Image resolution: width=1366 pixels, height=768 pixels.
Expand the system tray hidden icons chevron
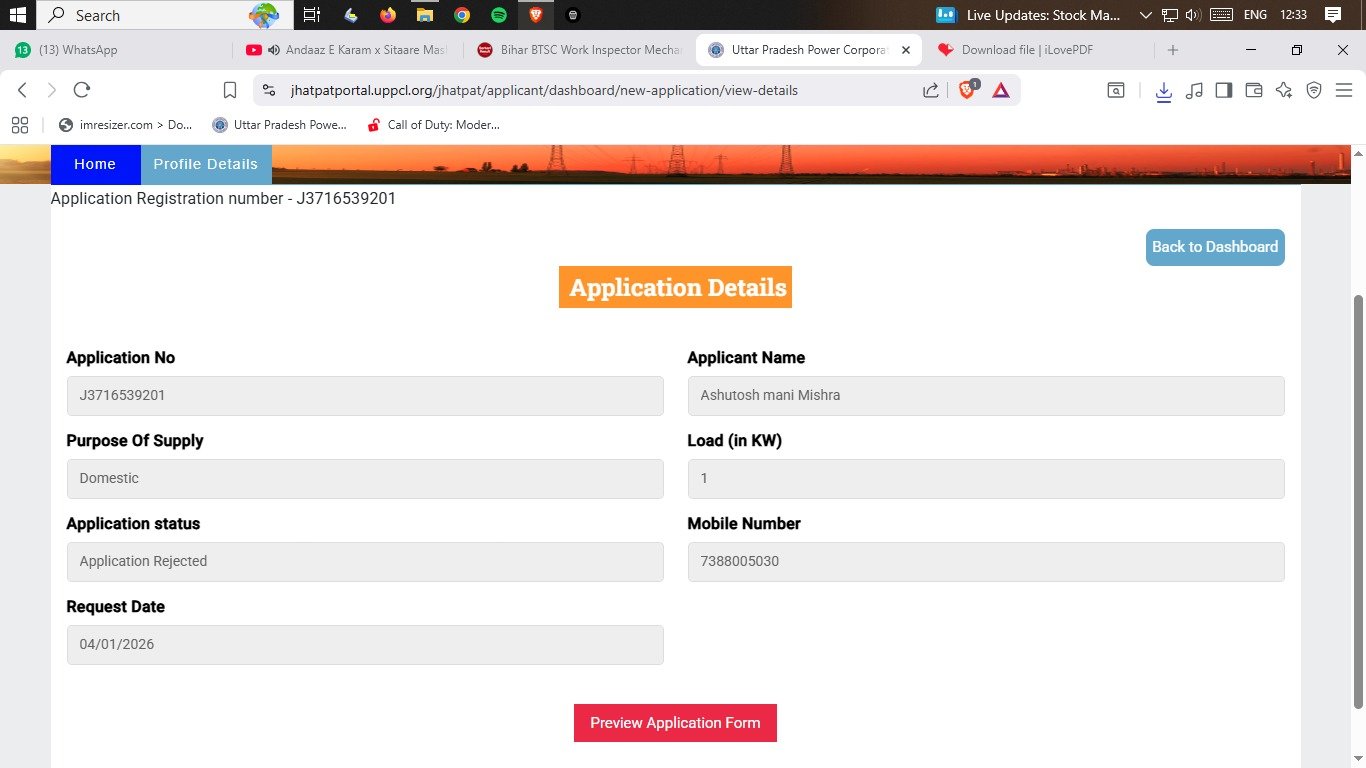[1146, 15]
